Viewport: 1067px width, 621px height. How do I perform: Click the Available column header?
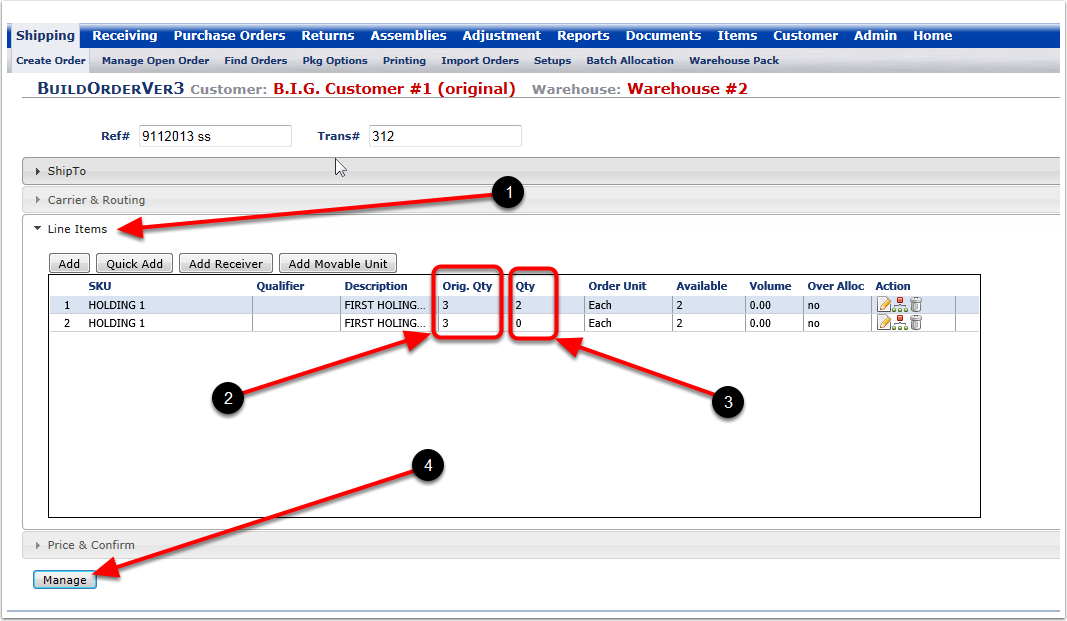point(702,286)
